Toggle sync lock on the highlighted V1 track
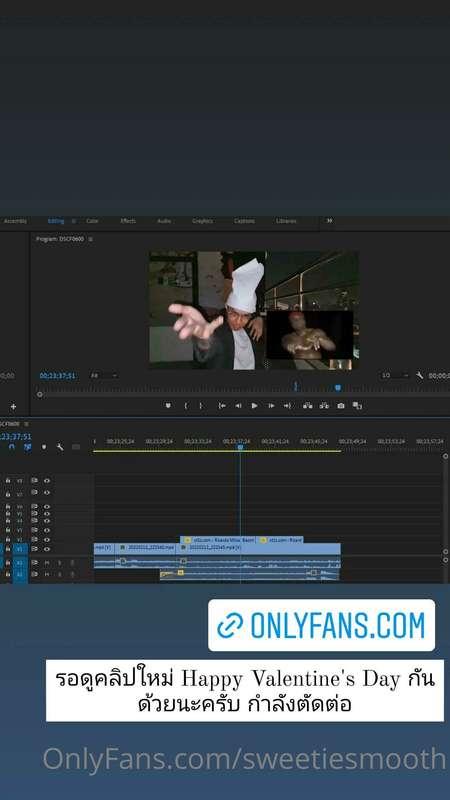 coord(34,549)
